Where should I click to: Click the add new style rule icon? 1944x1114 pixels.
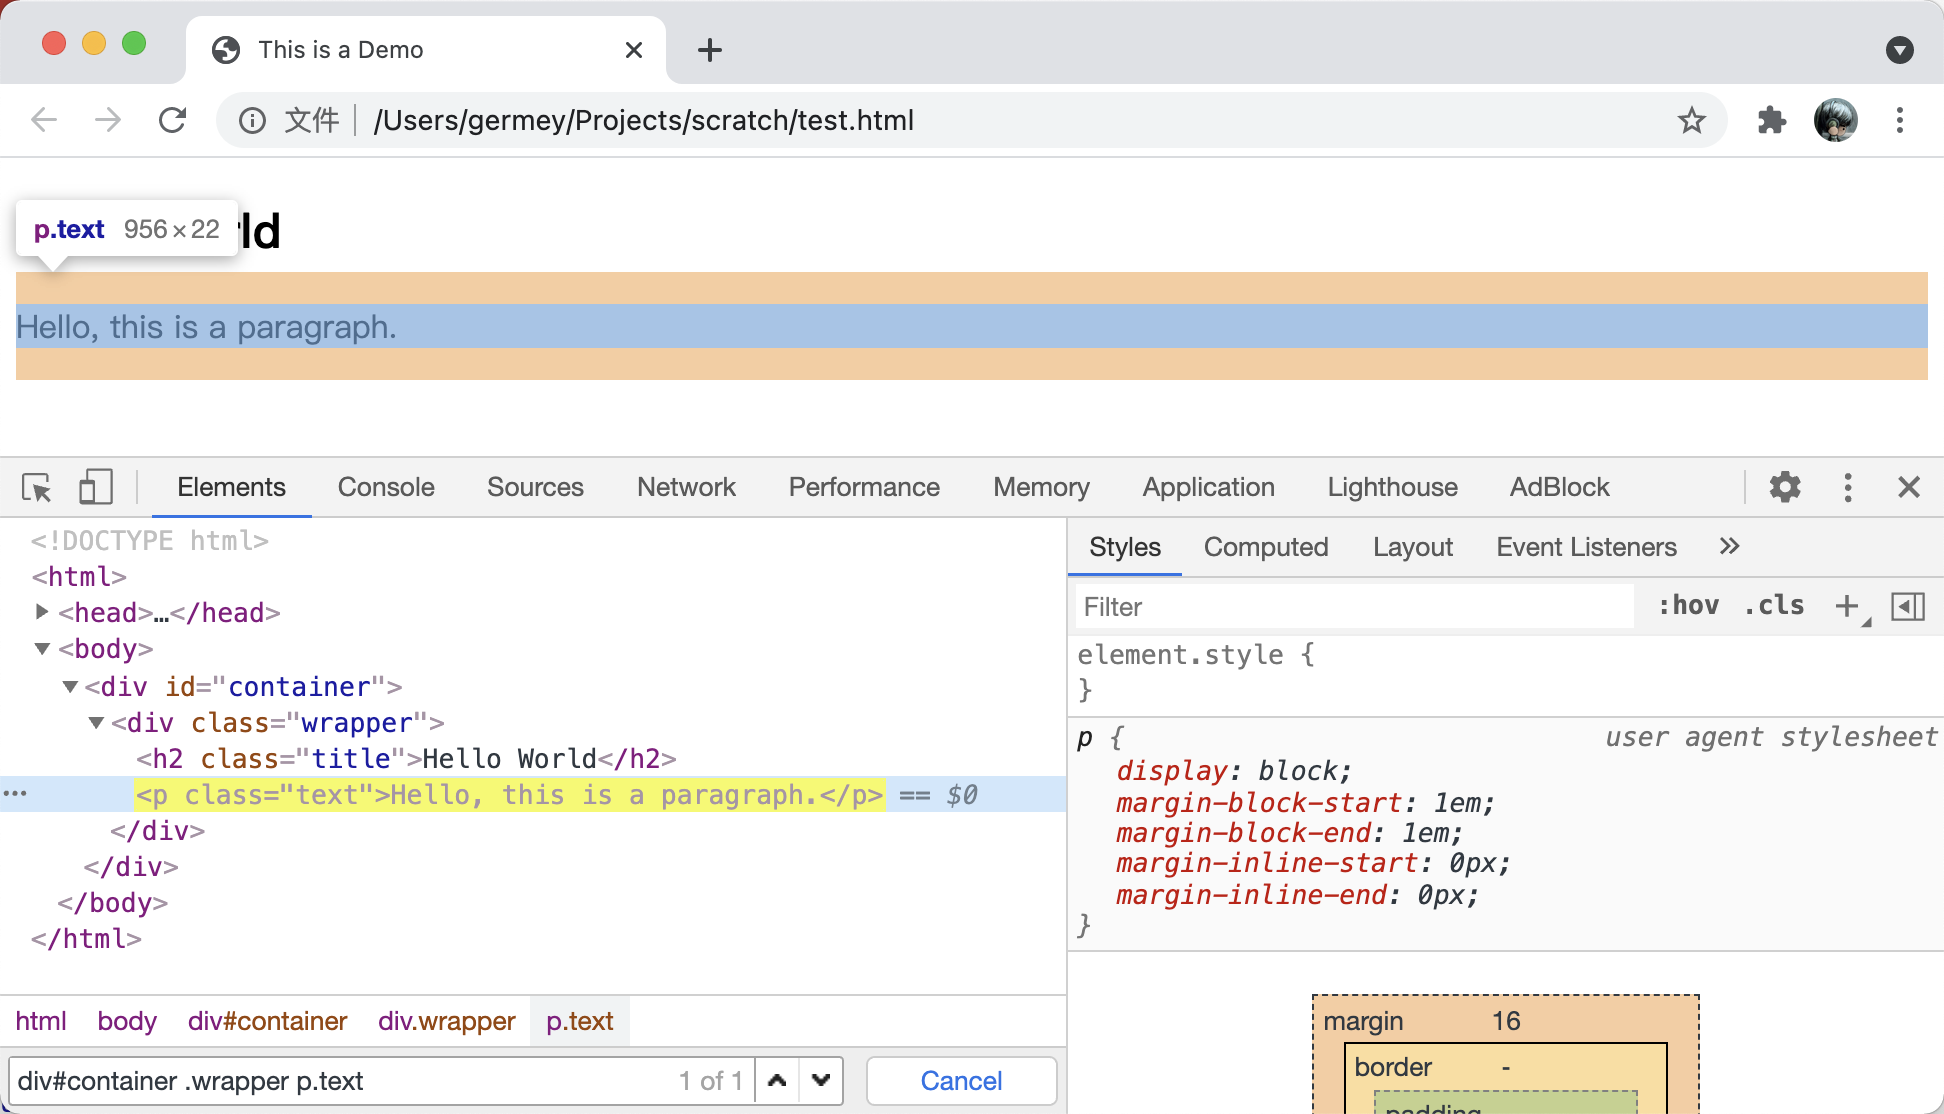coord(1847,606)
